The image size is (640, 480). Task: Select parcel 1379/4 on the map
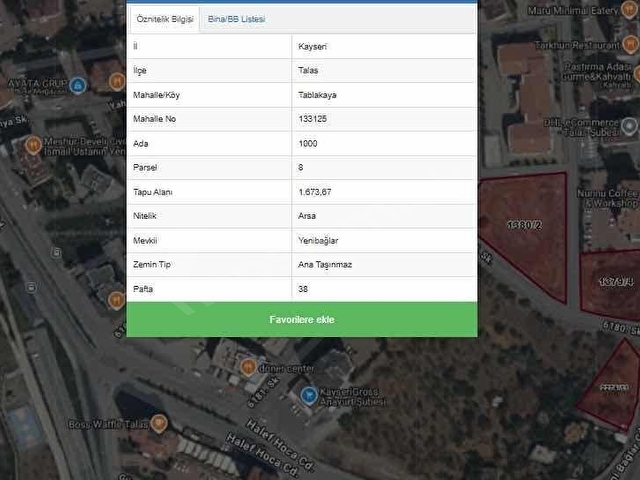click(x=611, y=284)
